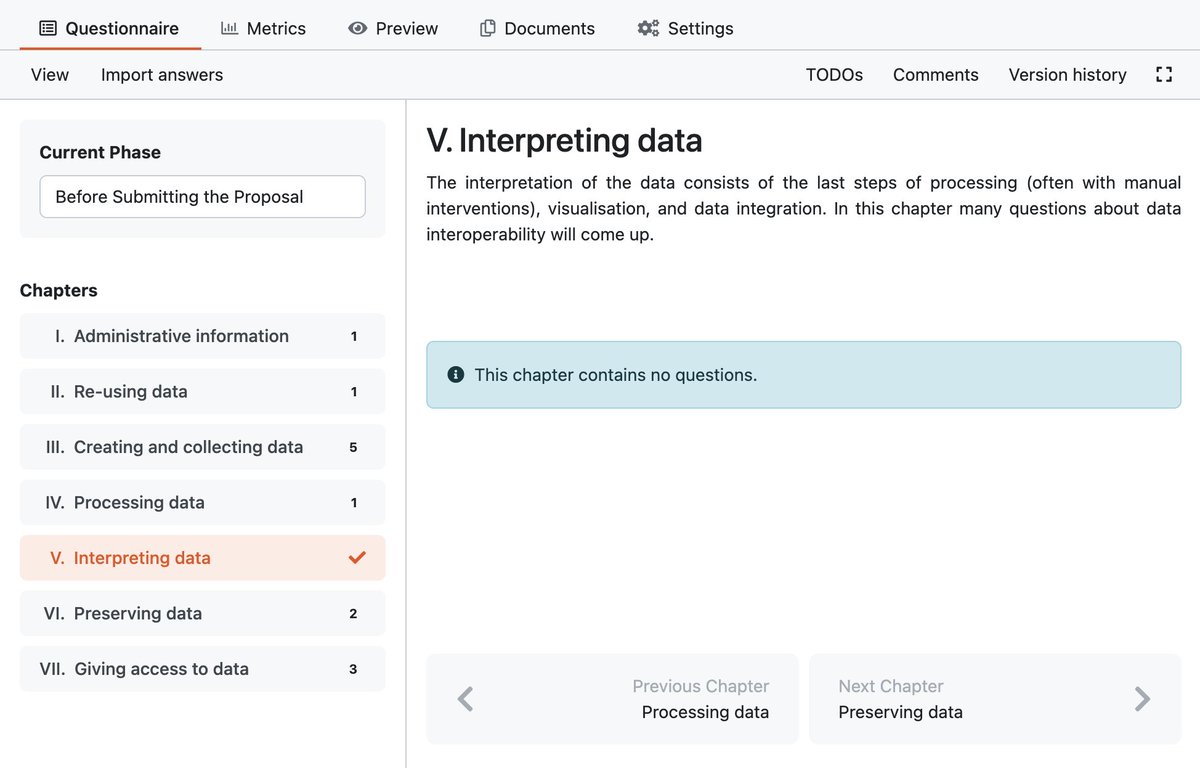
Task: Open the Comments panel
Action: tap(935, 75)
